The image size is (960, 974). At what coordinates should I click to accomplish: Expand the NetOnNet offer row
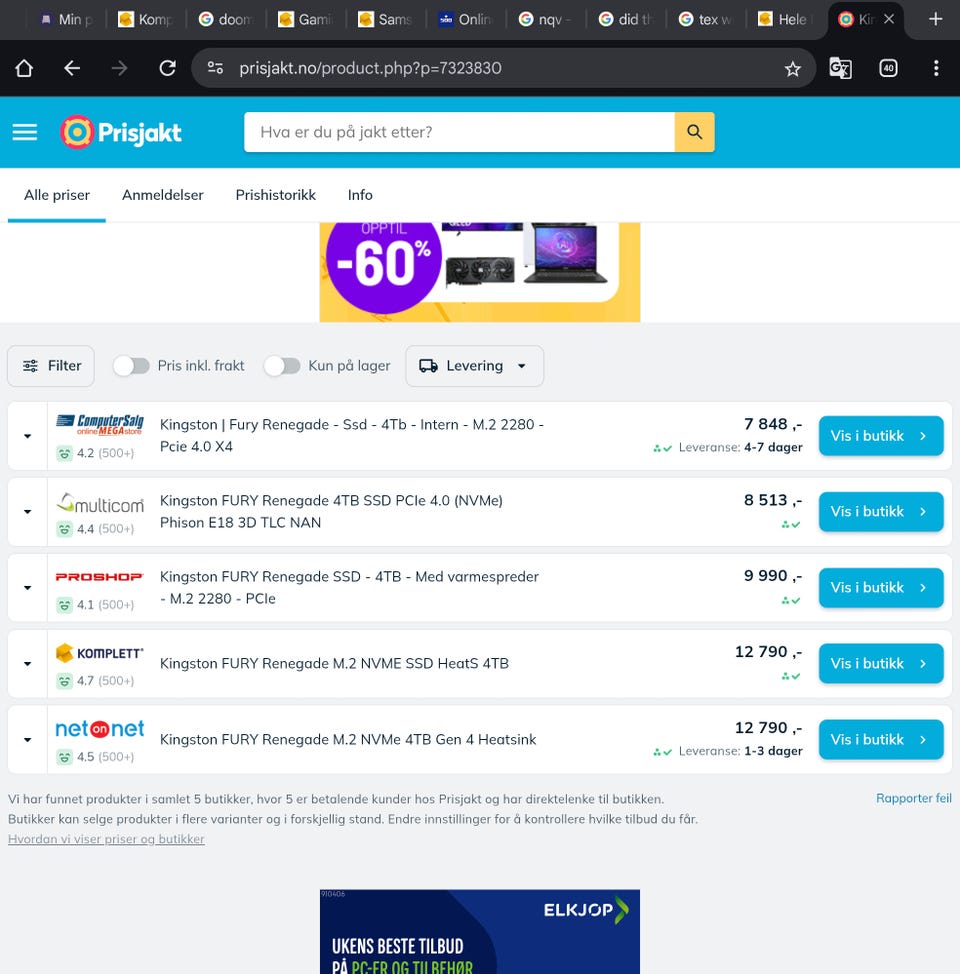27,740
